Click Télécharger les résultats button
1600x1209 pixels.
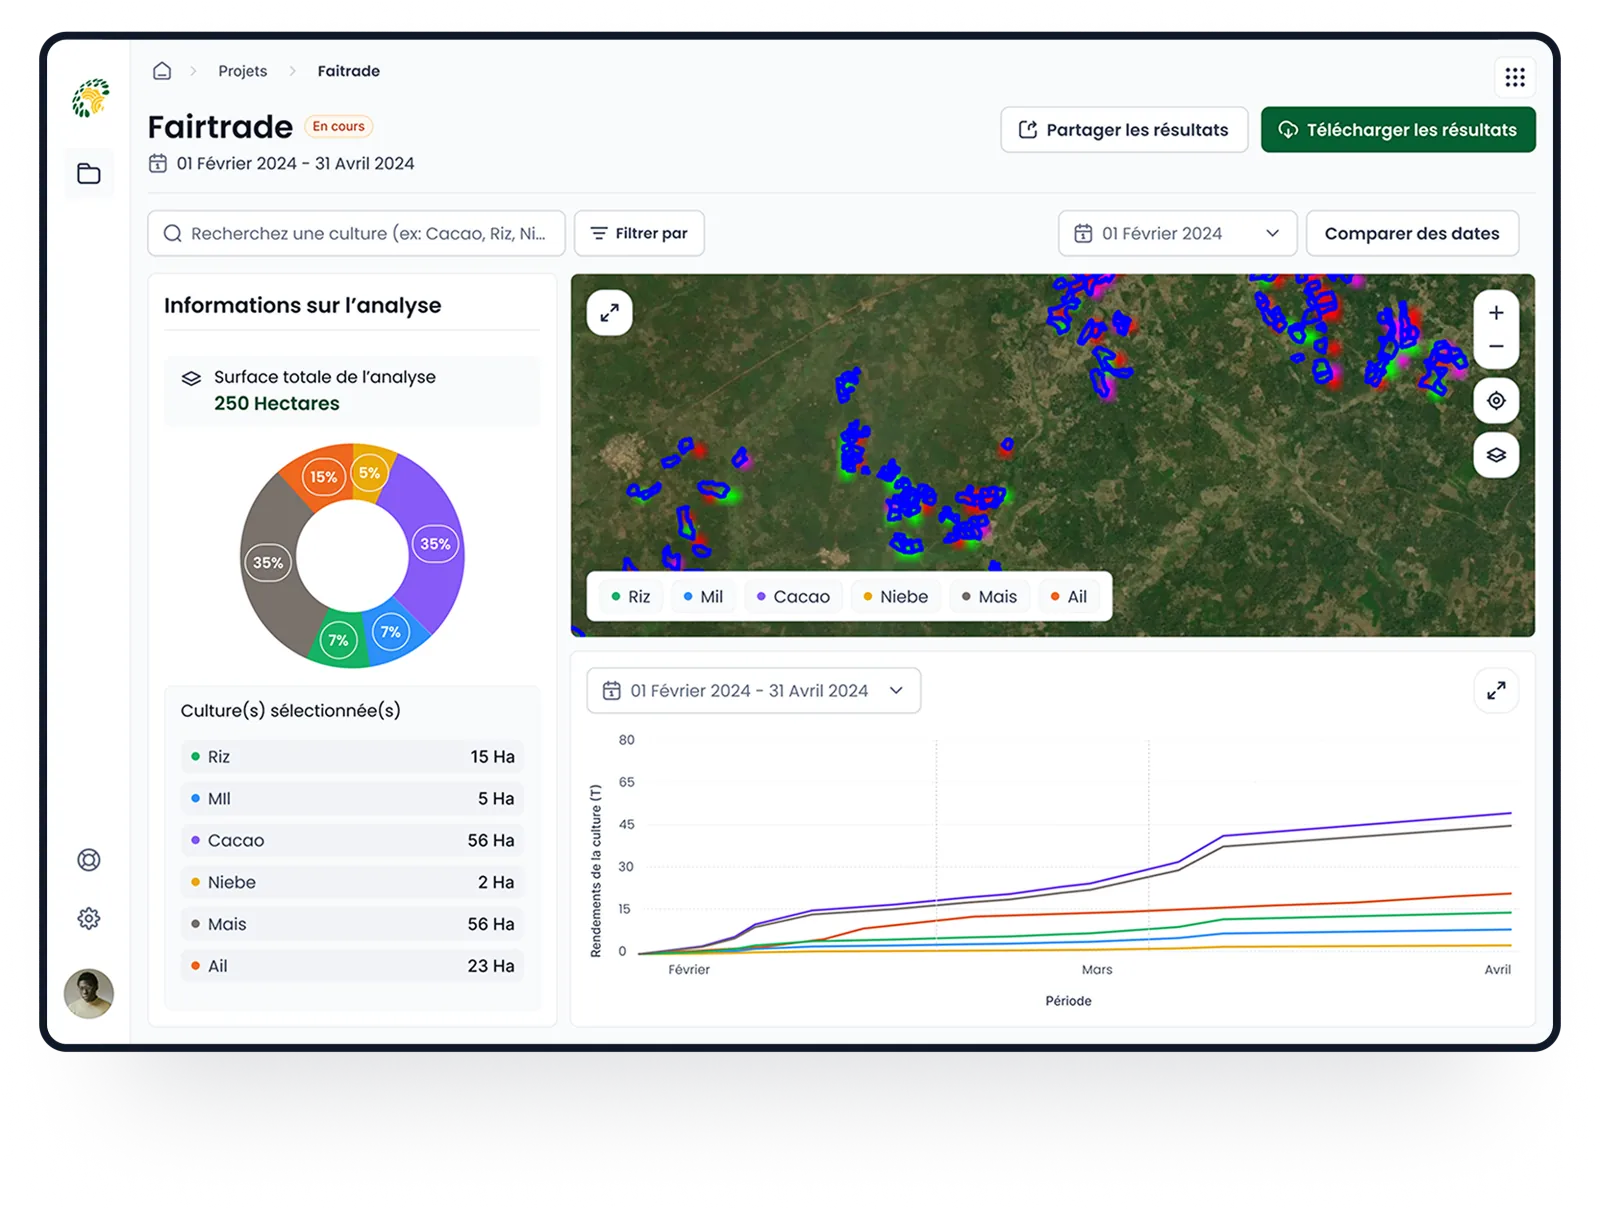pos(1398,130)
